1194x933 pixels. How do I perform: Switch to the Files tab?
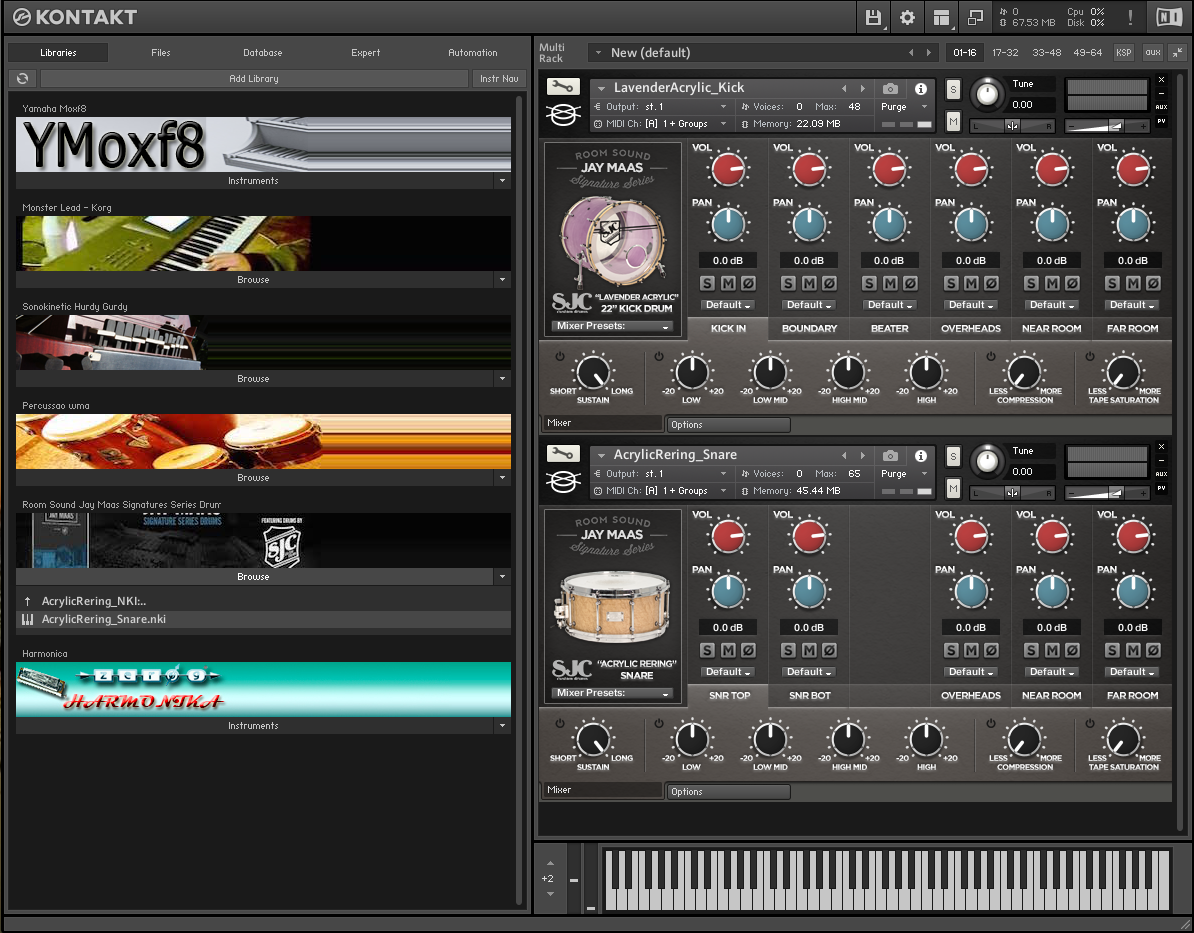161,53
